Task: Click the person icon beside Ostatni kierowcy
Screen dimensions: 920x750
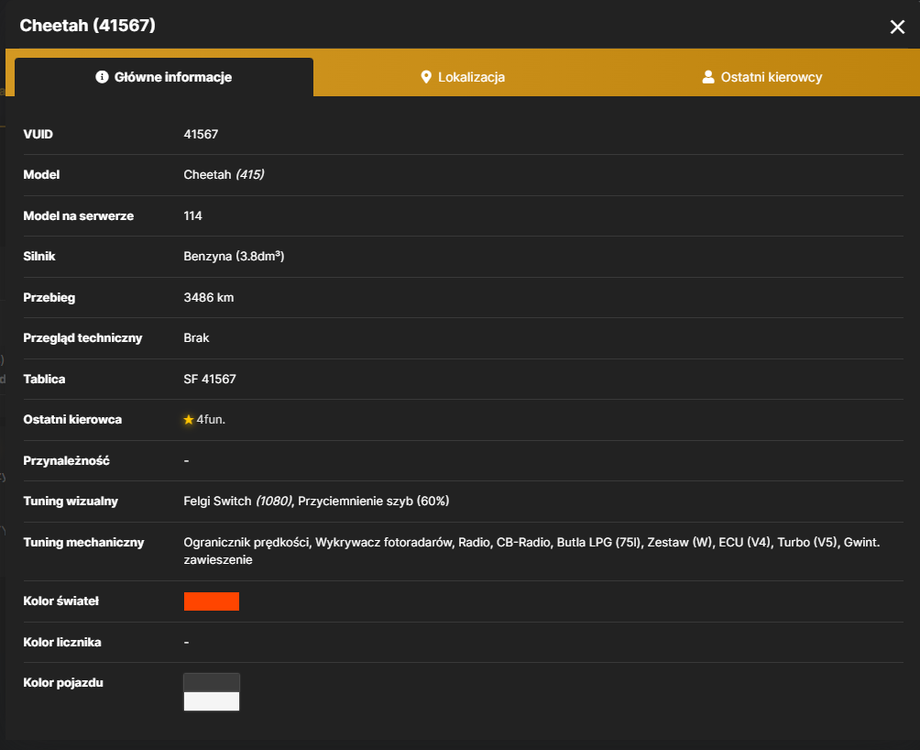Action: [708, 77]
